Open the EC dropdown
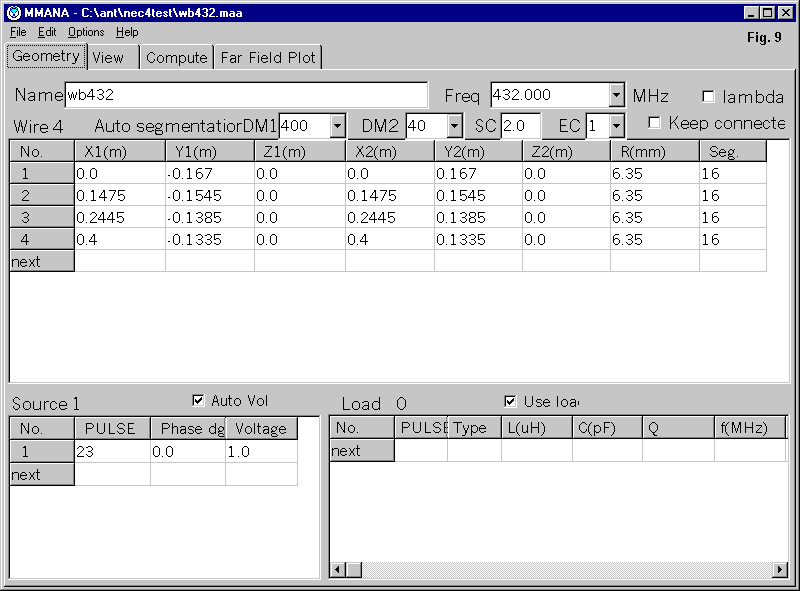 tap(616, 126)
